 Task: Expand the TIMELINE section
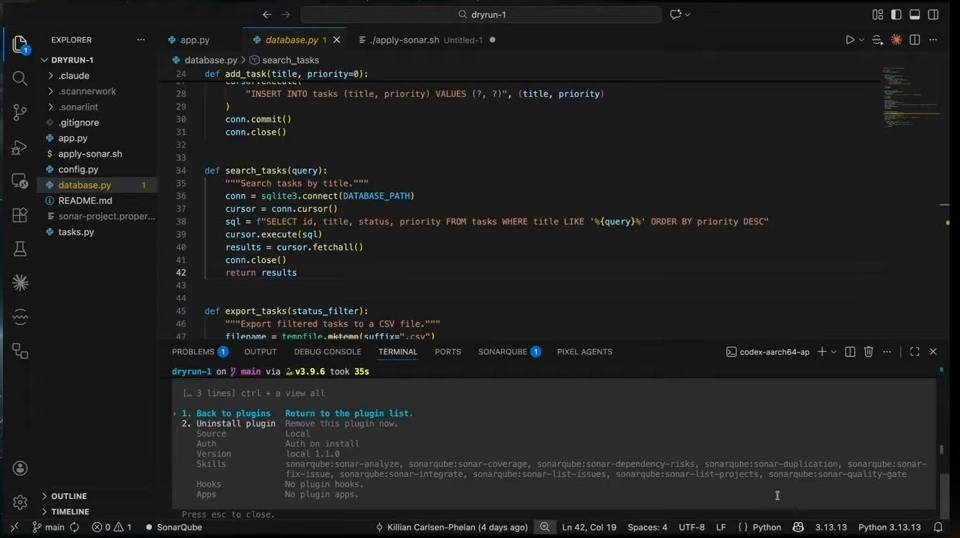click(70, 512)
